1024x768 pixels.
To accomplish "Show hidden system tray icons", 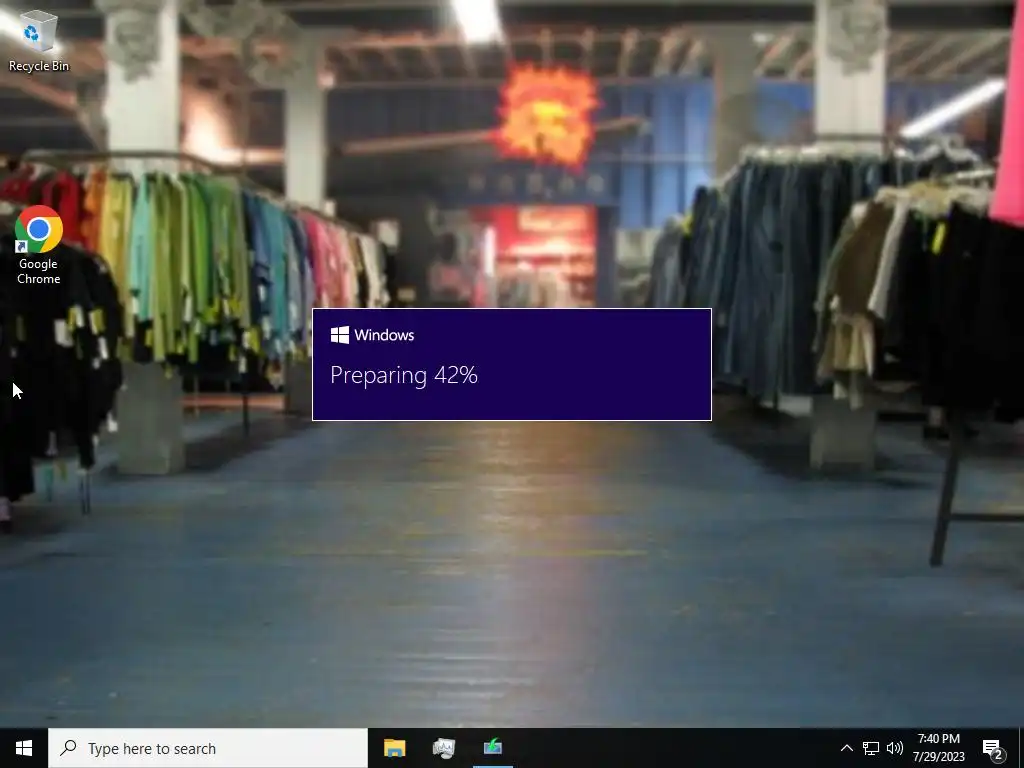I will click(846, 748).
